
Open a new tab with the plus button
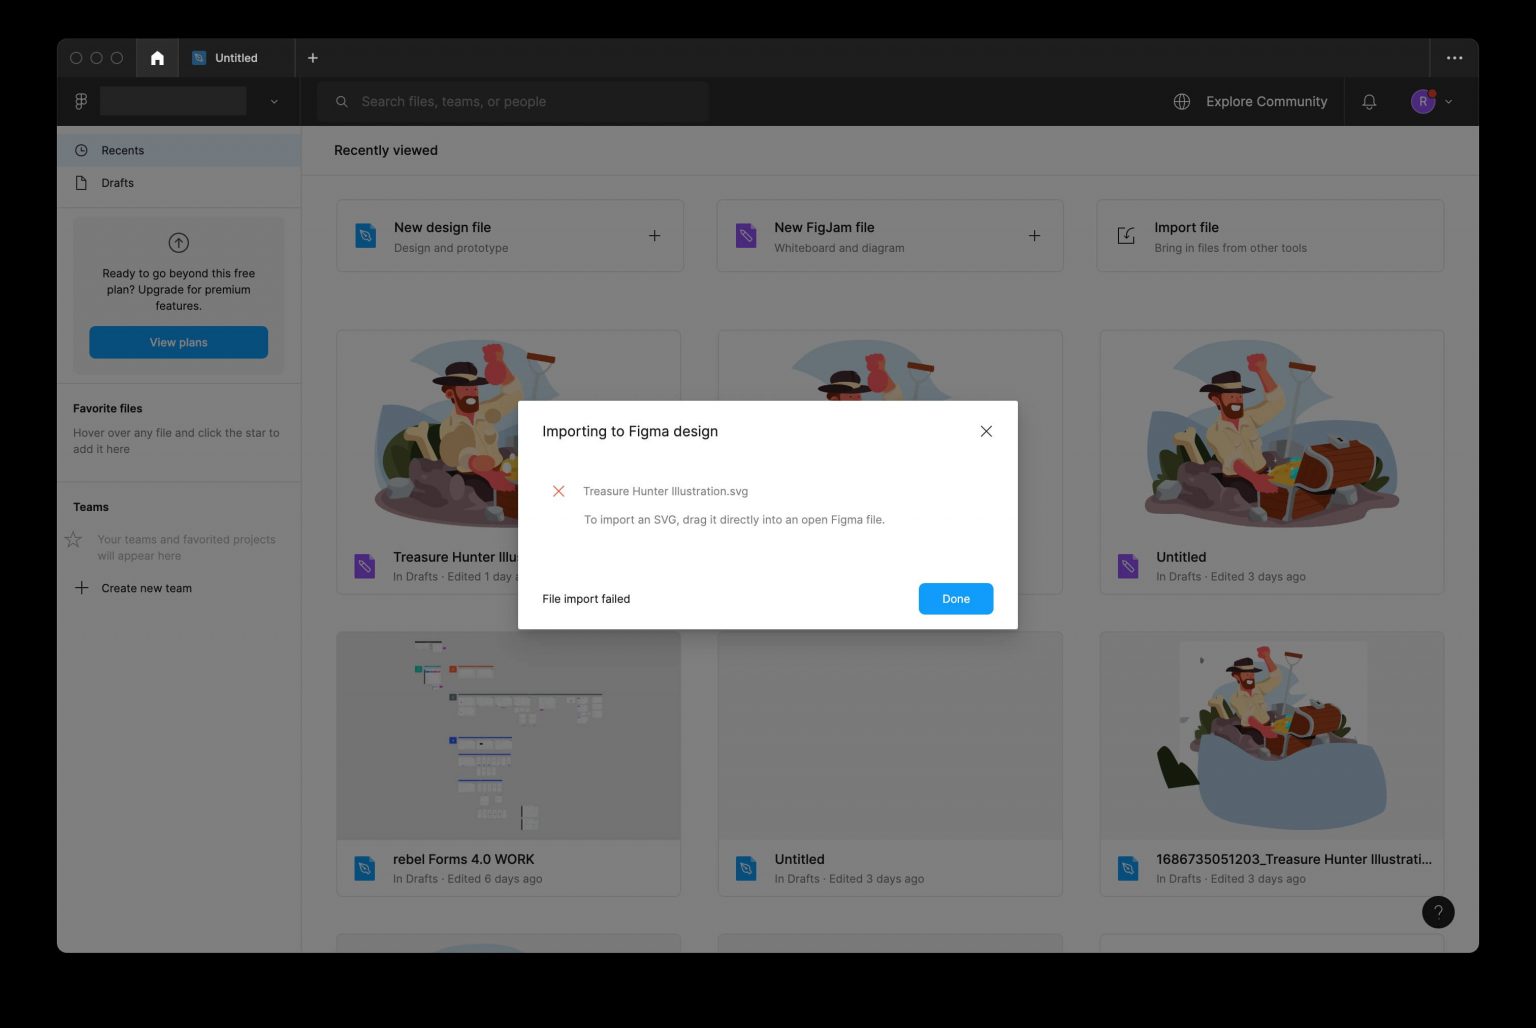tap(312, 57)
